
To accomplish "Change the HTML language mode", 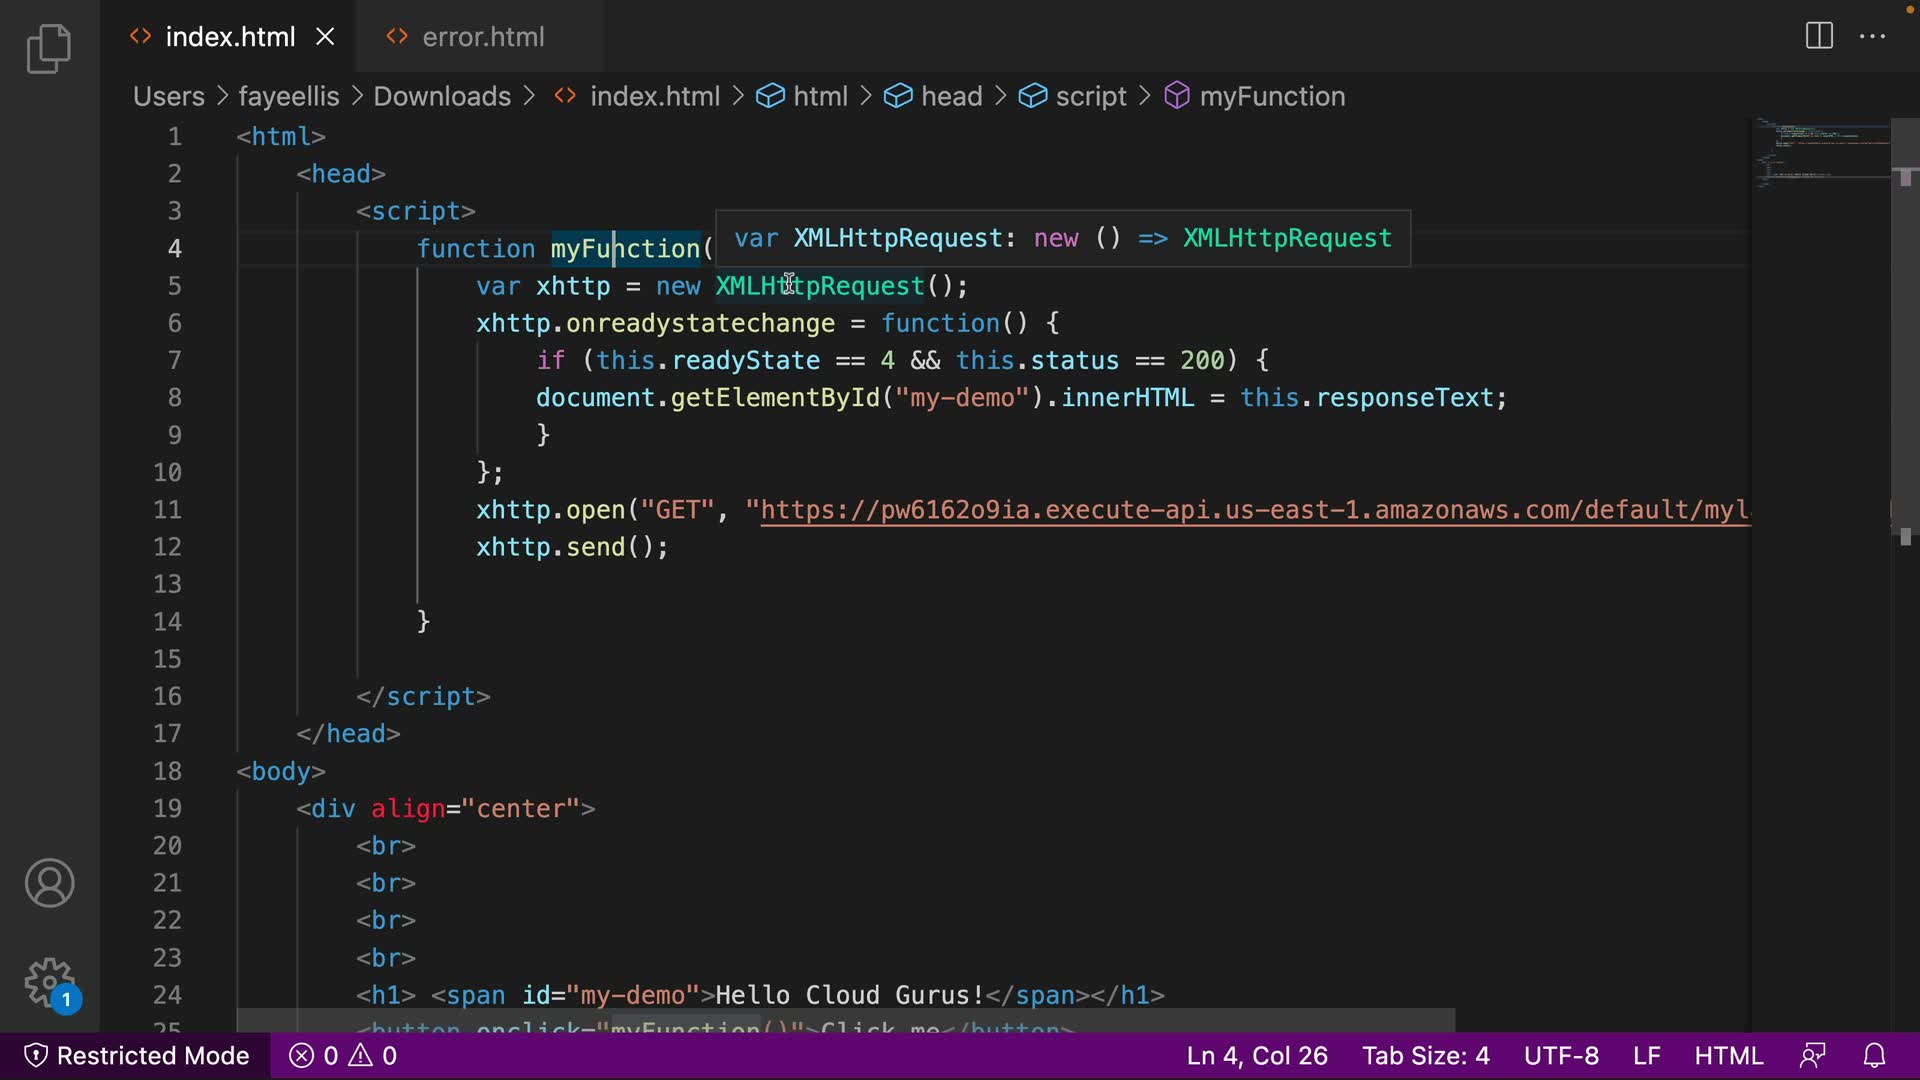I will click(x=1728, y=1056).
